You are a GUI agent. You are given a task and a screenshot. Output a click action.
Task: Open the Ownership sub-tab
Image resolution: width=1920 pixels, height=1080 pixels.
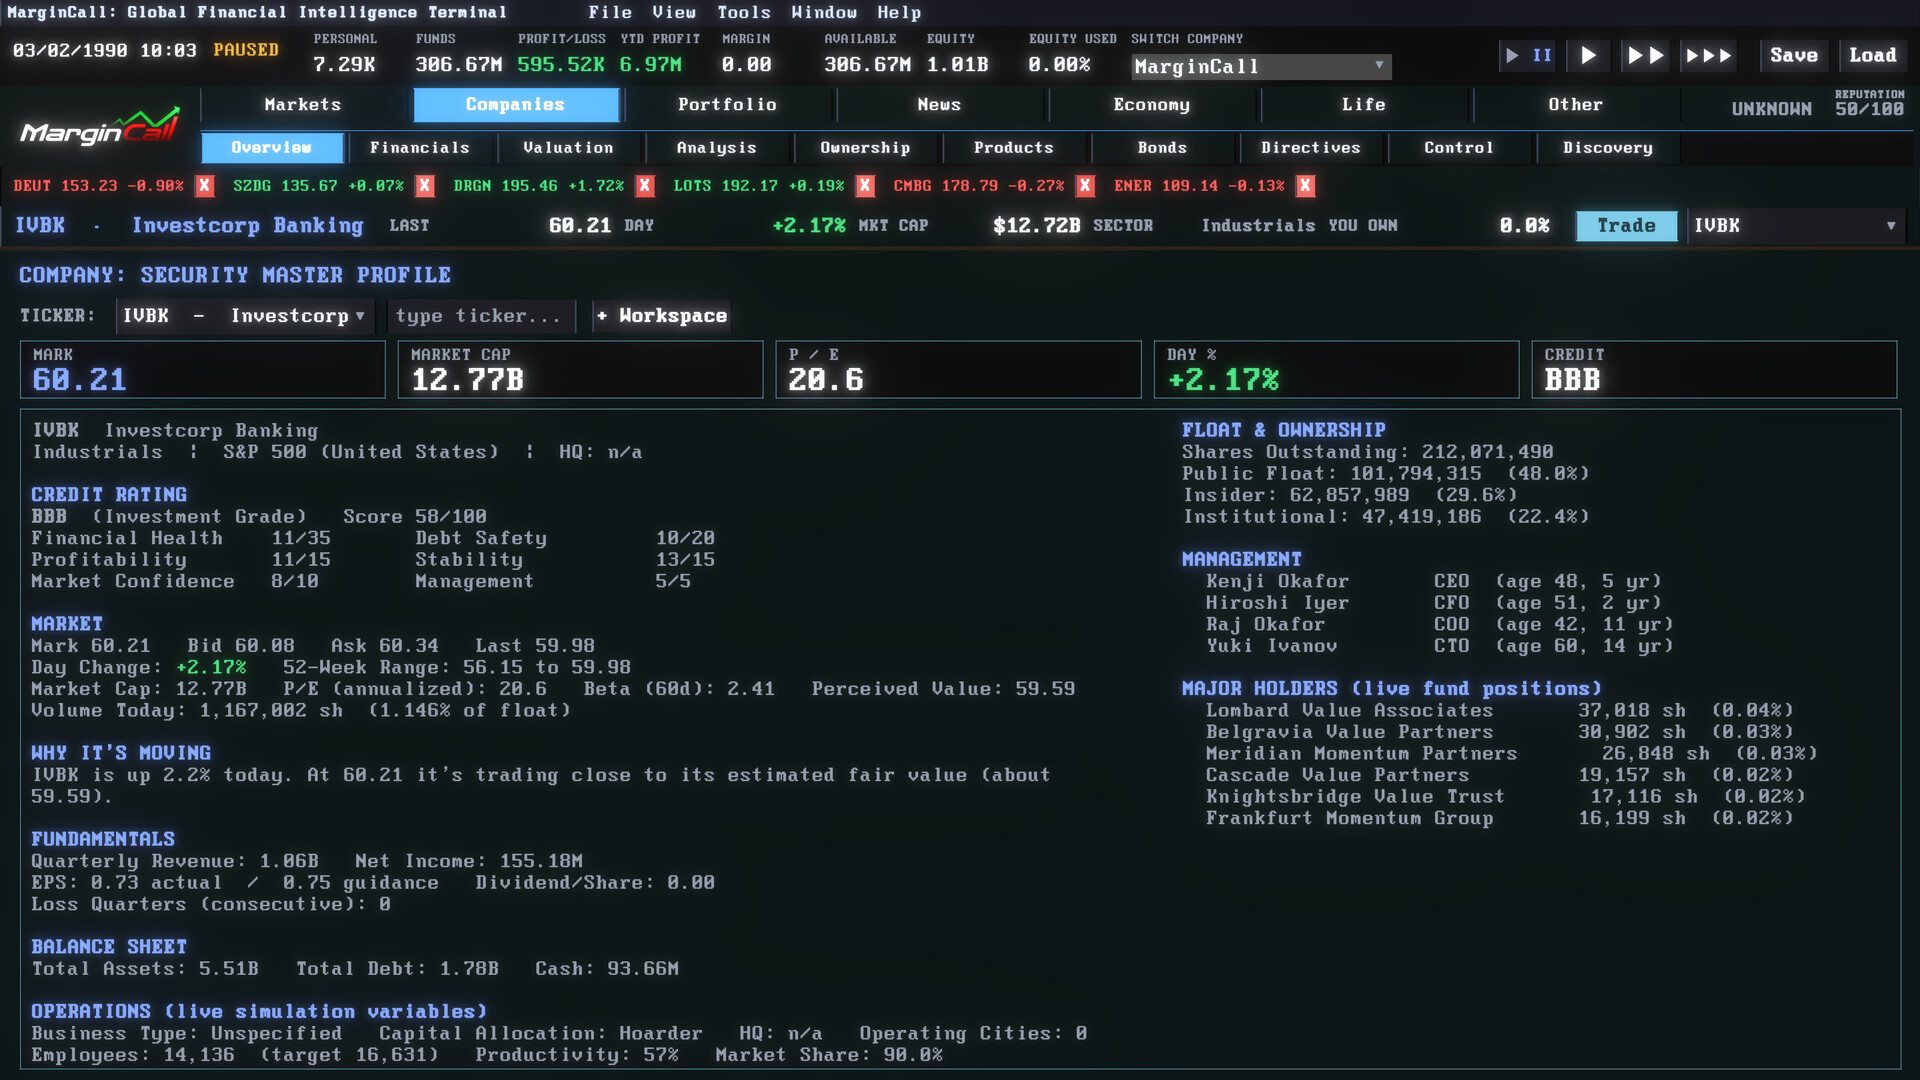866,148
